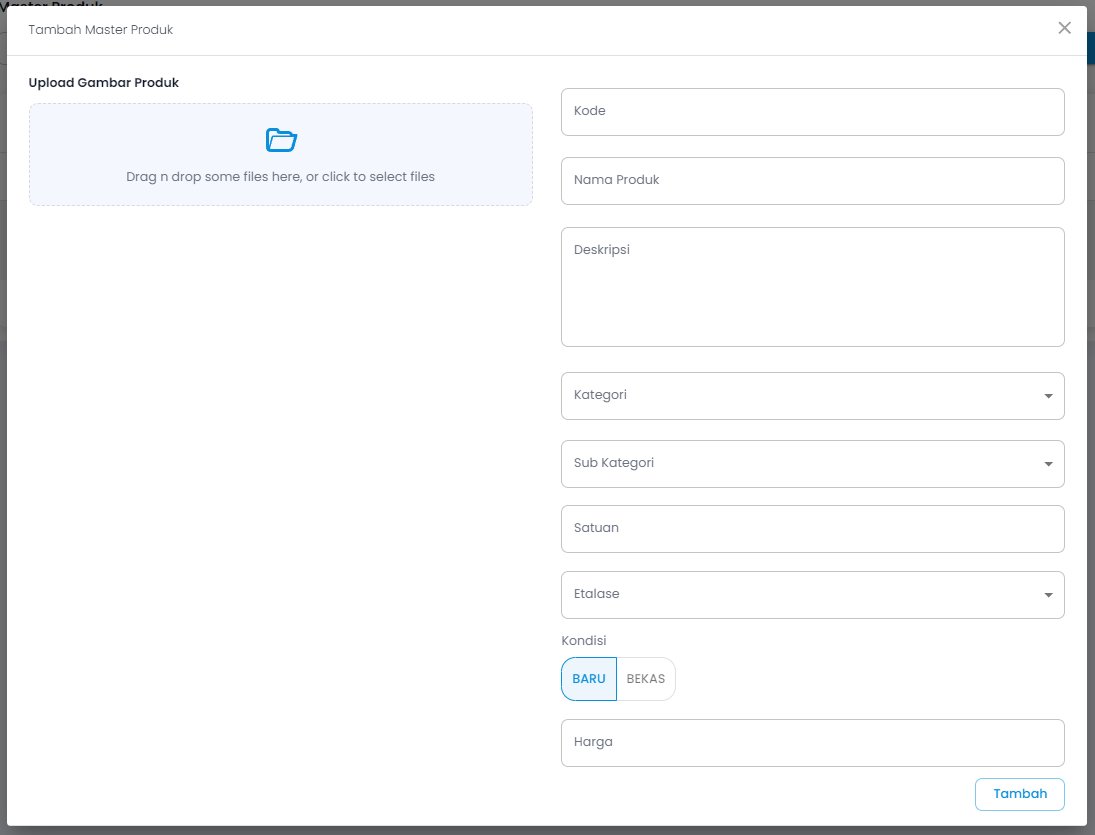Focus the Harga price field
Image resolution: width=1095 pixels, height=835 pixels.
(813, 742)
